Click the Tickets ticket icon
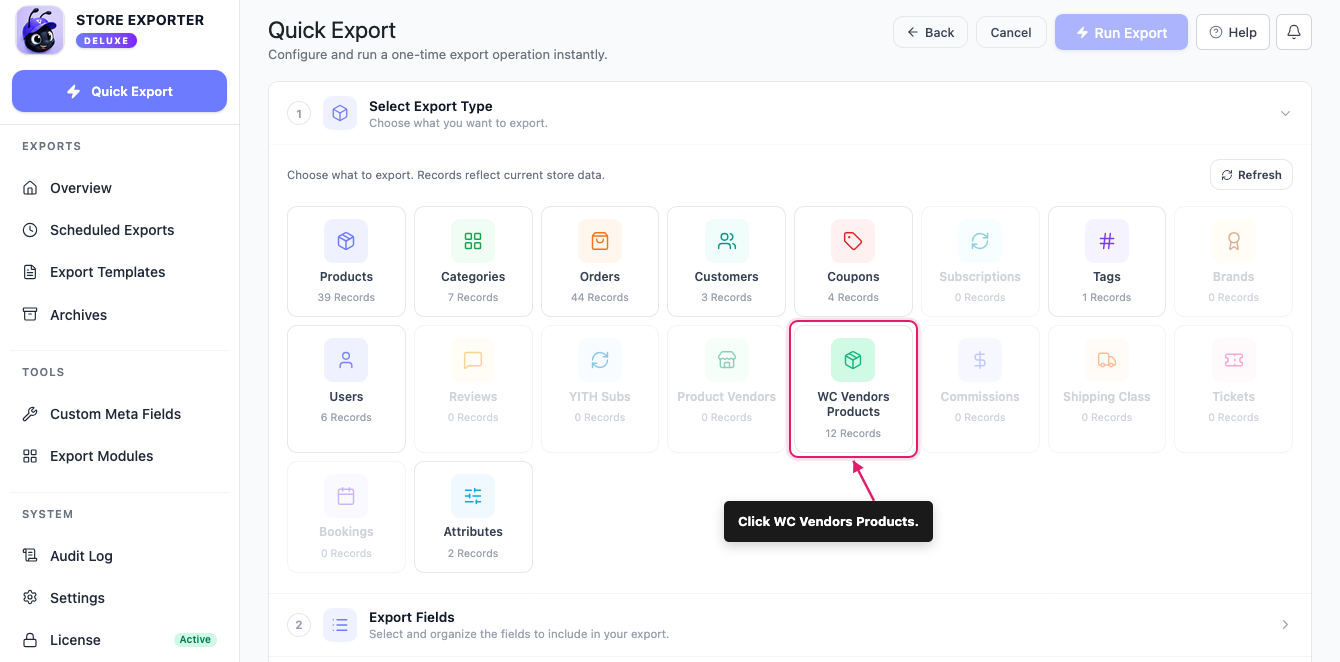 1233,360
